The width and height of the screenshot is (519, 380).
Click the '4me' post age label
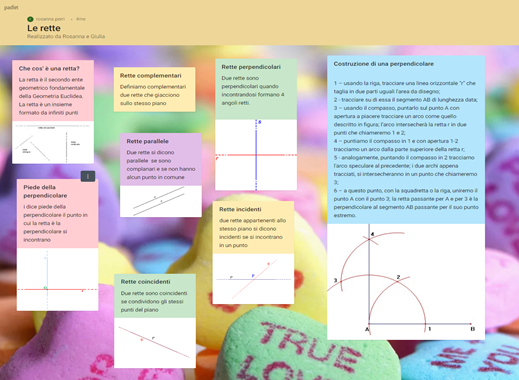81,19
